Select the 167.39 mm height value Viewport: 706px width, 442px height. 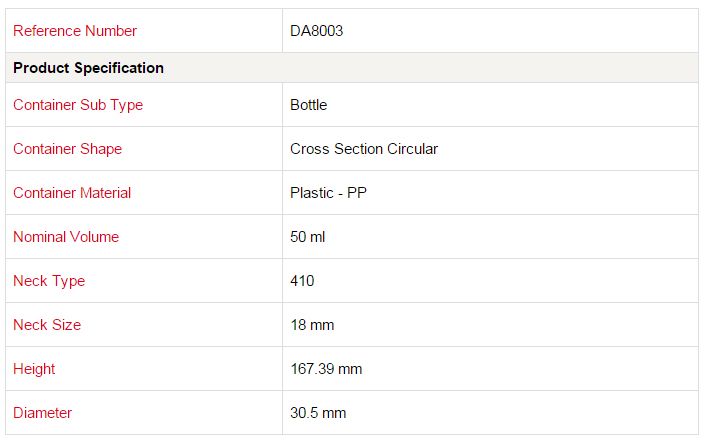pyautogui.click(x=326, y=369)
